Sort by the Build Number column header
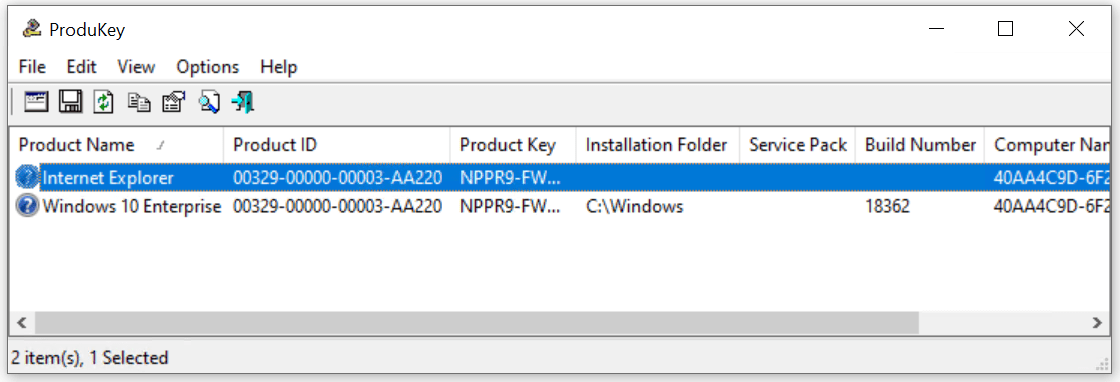1120x382 pixels. click(920, 145)
